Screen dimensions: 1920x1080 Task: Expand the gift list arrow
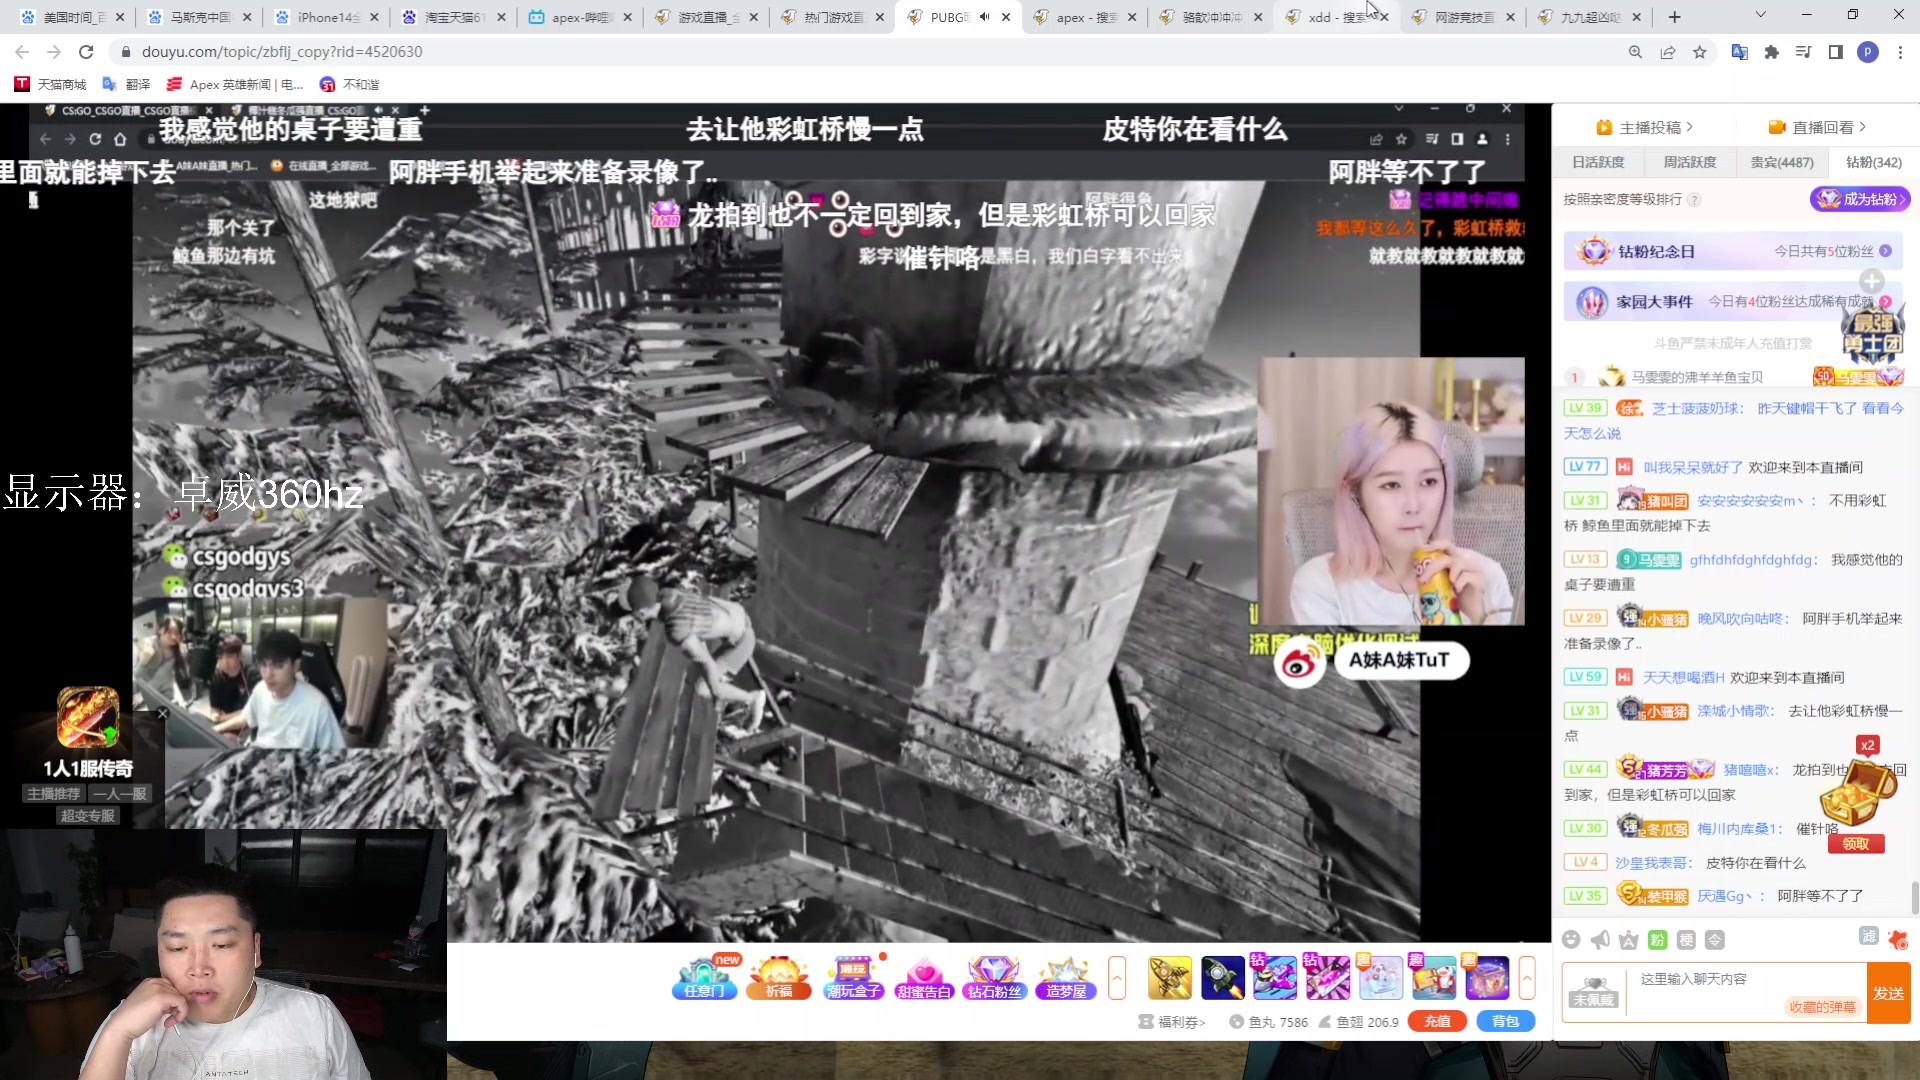click(1526, 977)
